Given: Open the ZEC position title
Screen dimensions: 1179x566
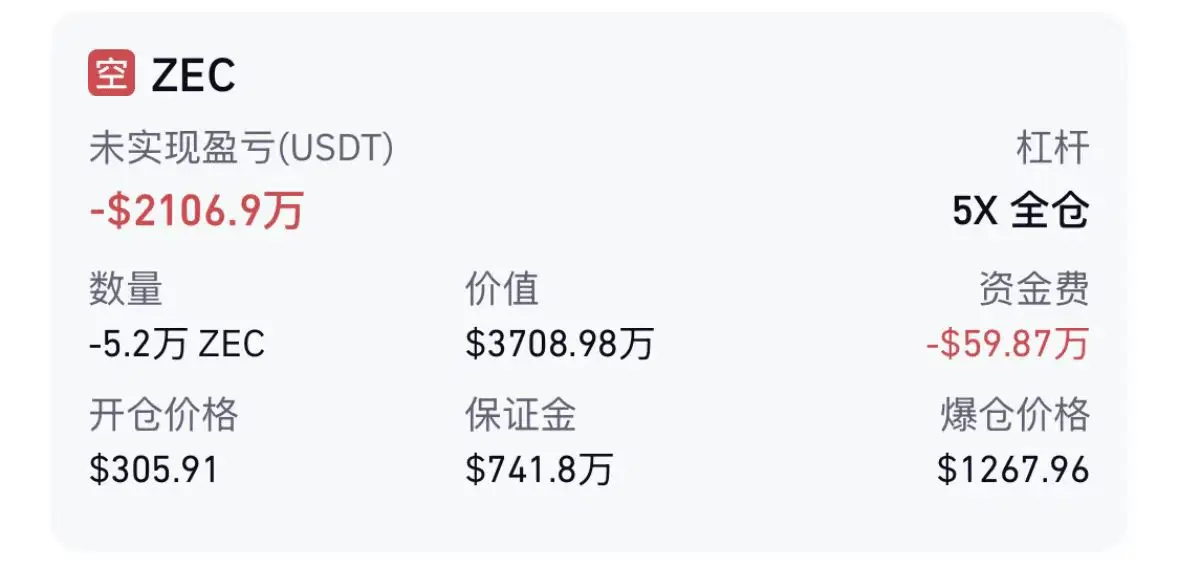Looking at the screenshot, I should coord(193,76).
